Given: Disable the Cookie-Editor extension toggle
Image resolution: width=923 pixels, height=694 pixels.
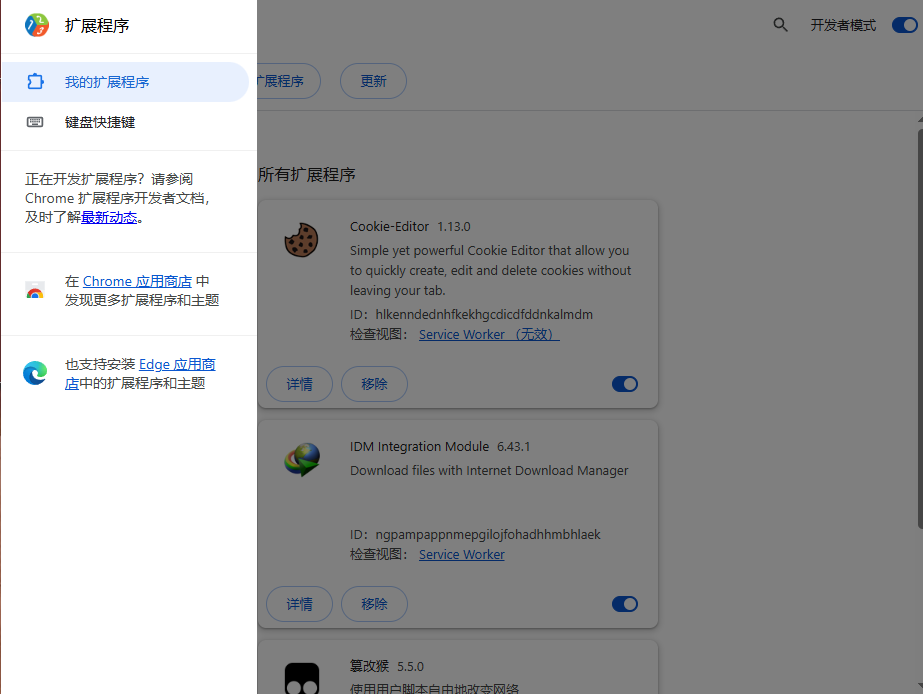Looking at the screenshot, I should click(x=625, y=384).
